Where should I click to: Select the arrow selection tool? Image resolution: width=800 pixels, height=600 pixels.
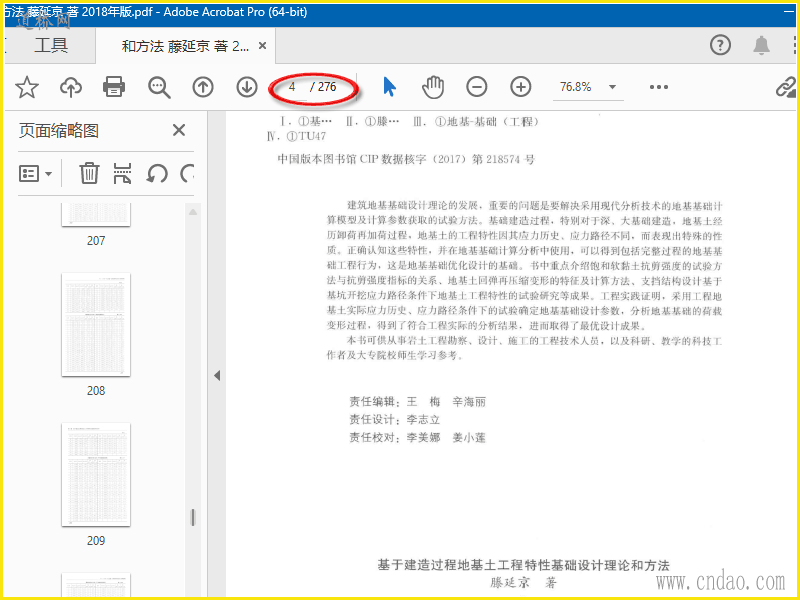click(x=389, y=87)
